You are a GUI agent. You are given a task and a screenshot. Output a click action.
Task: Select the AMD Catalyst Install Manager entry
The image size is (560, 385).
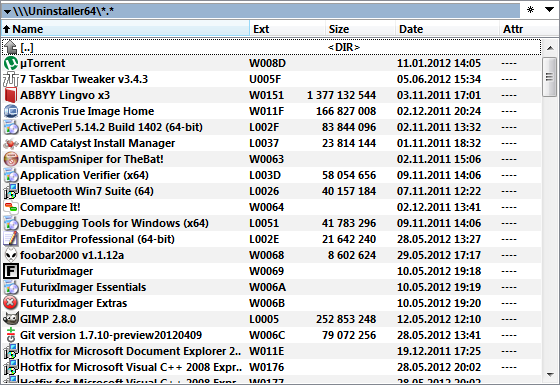[98, 144]
